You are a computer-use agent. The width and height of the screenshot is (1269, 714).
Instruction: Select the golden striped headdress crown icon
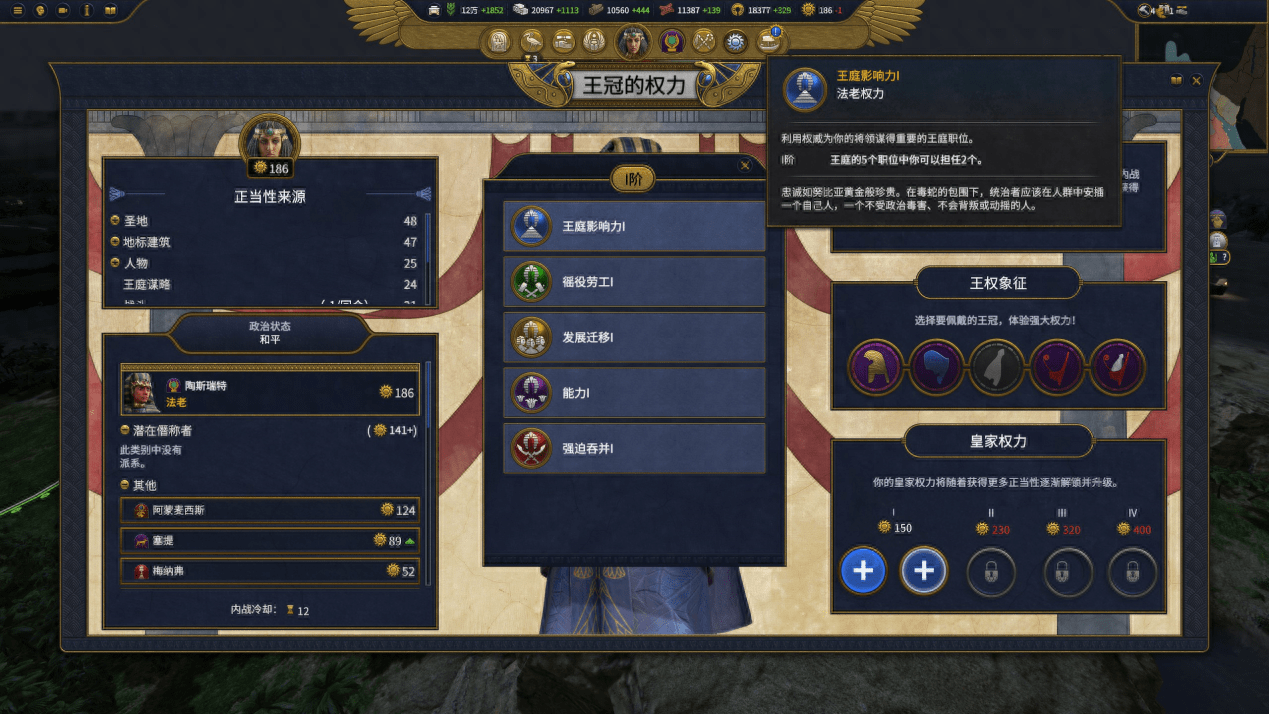click(876, 367)
